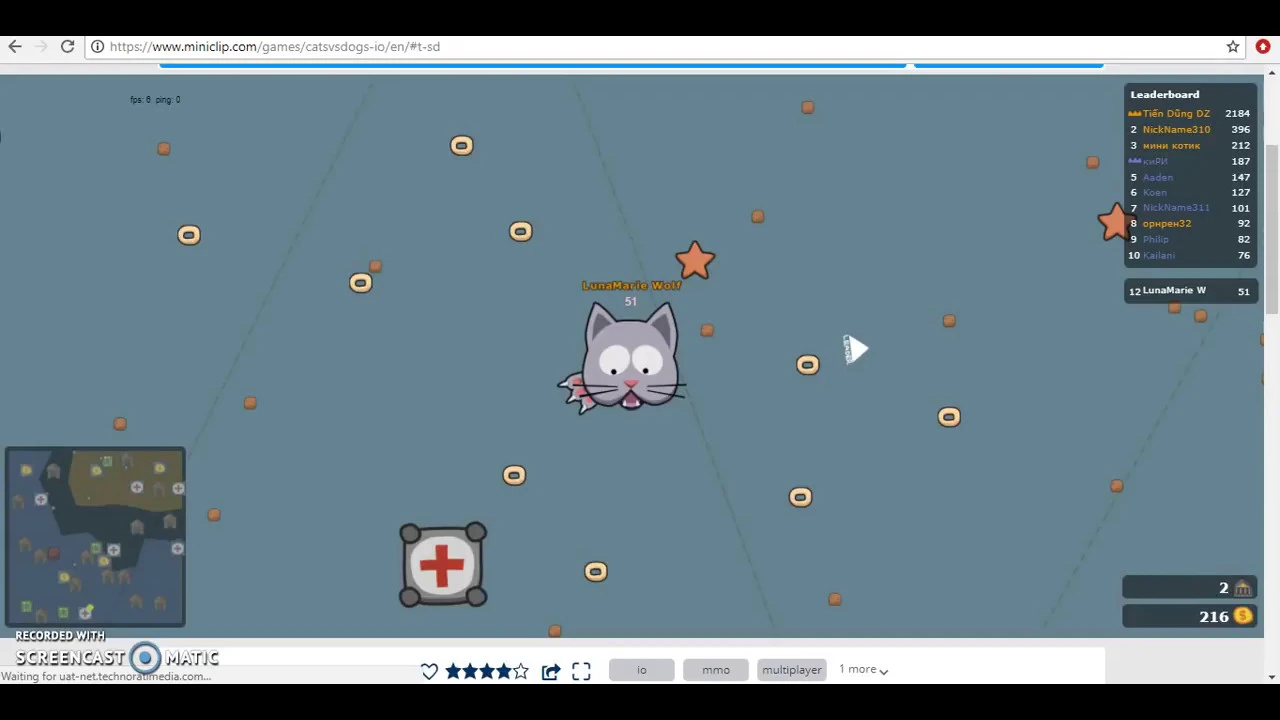Reload the page with the refresh icon
This screenshot has height=720, width=1280.
point(67,46)
